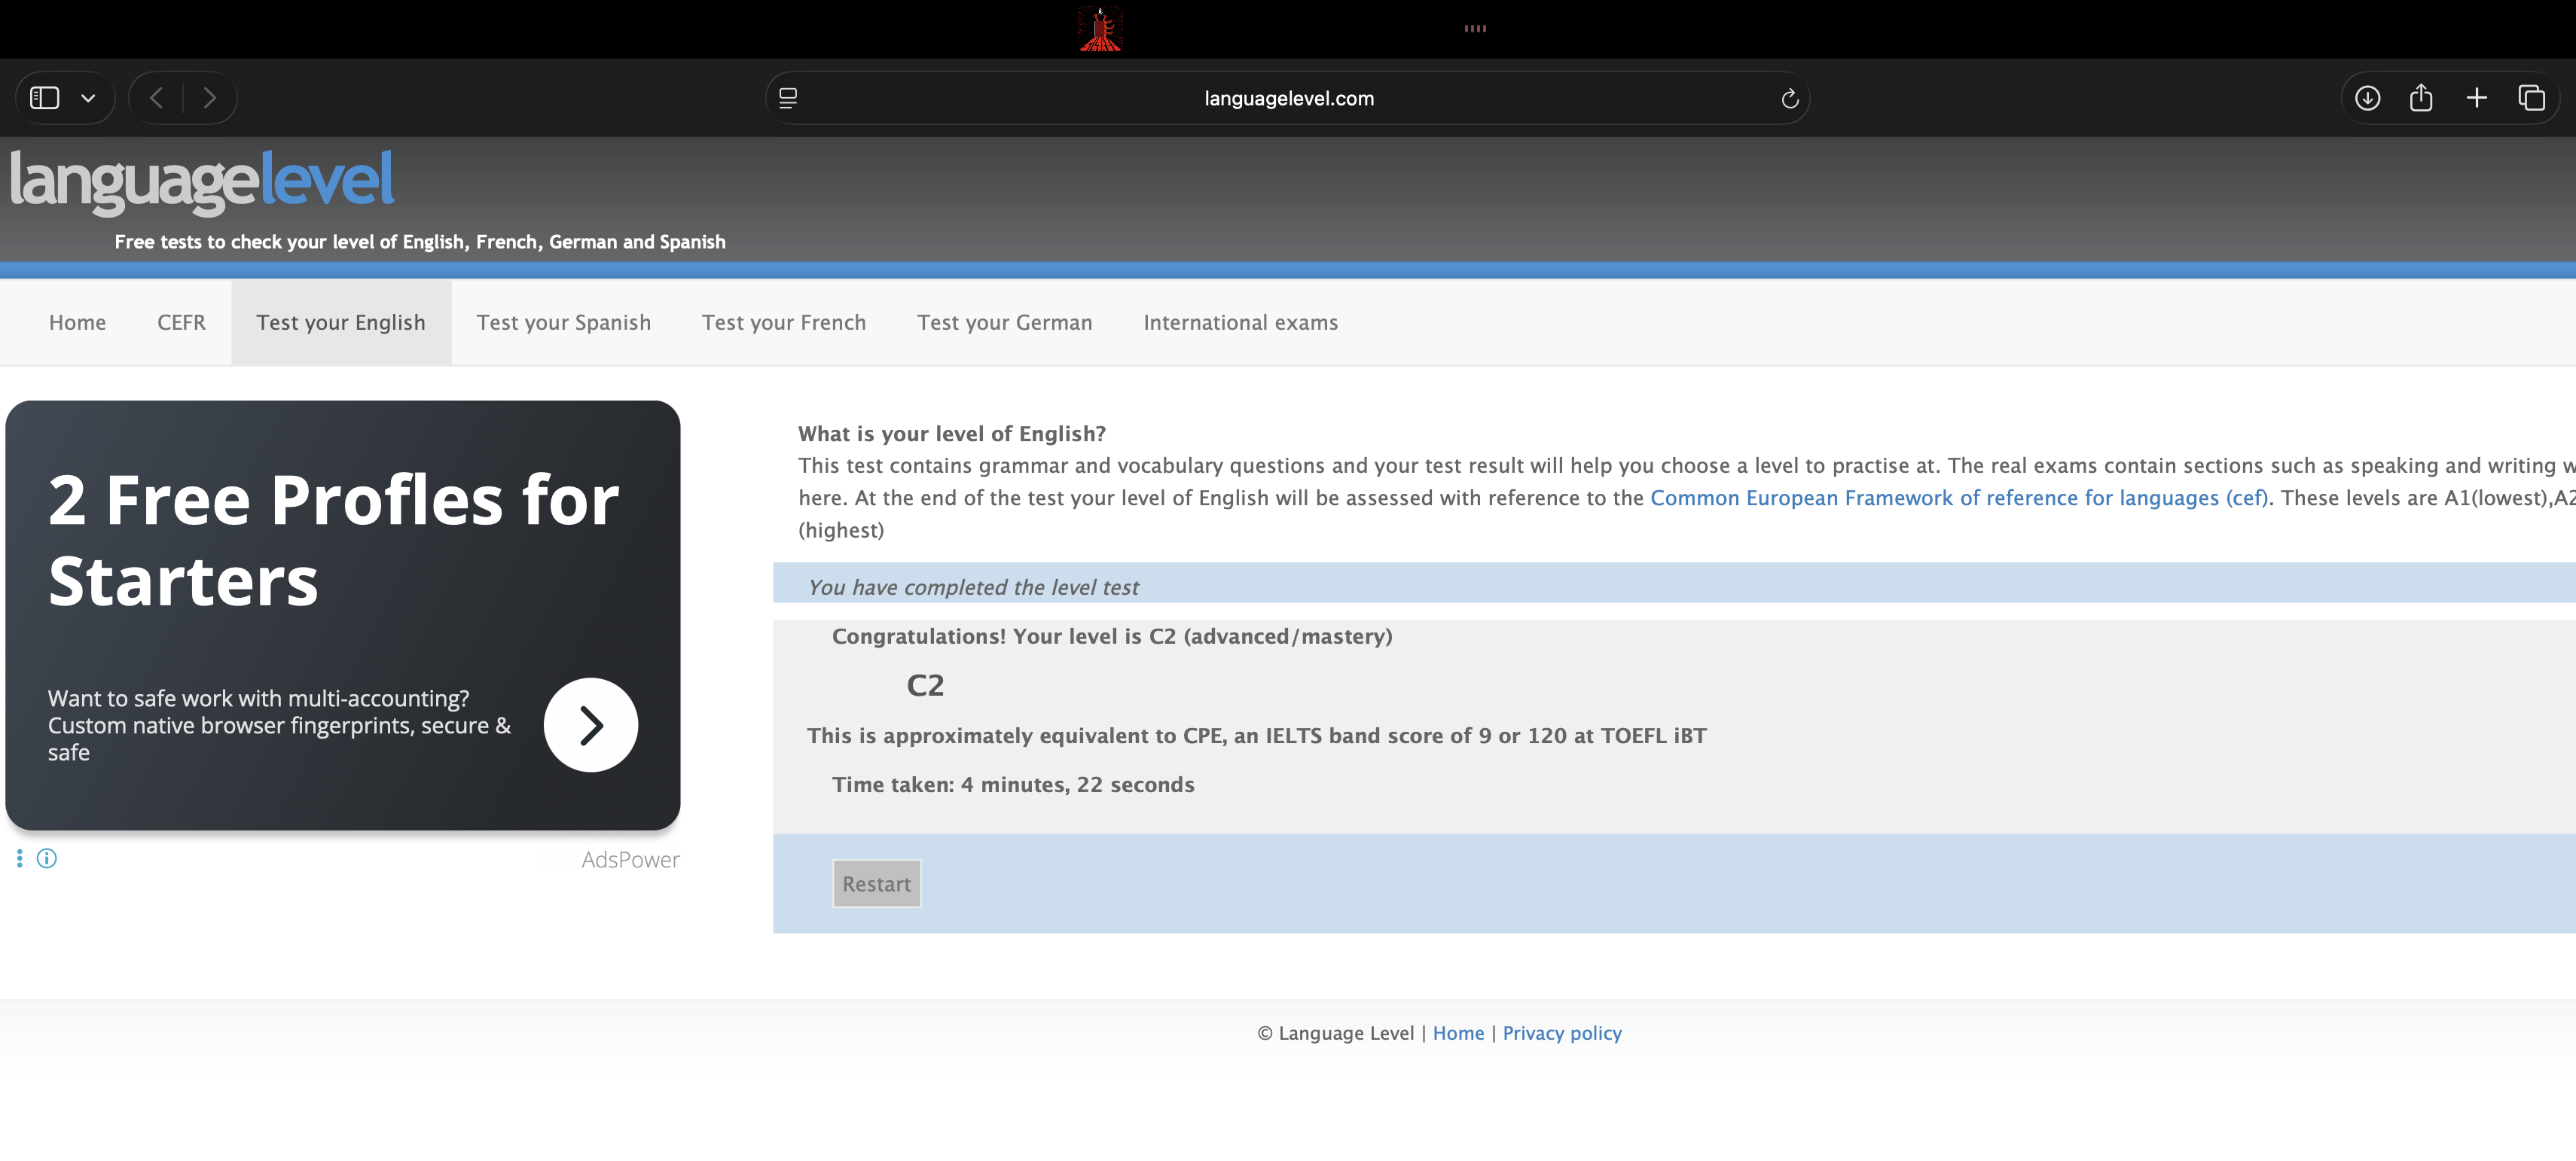This screenshot has width=2576, height=1161.
Task: Click the languagelevel.com address field
Action: [1288, 98]
